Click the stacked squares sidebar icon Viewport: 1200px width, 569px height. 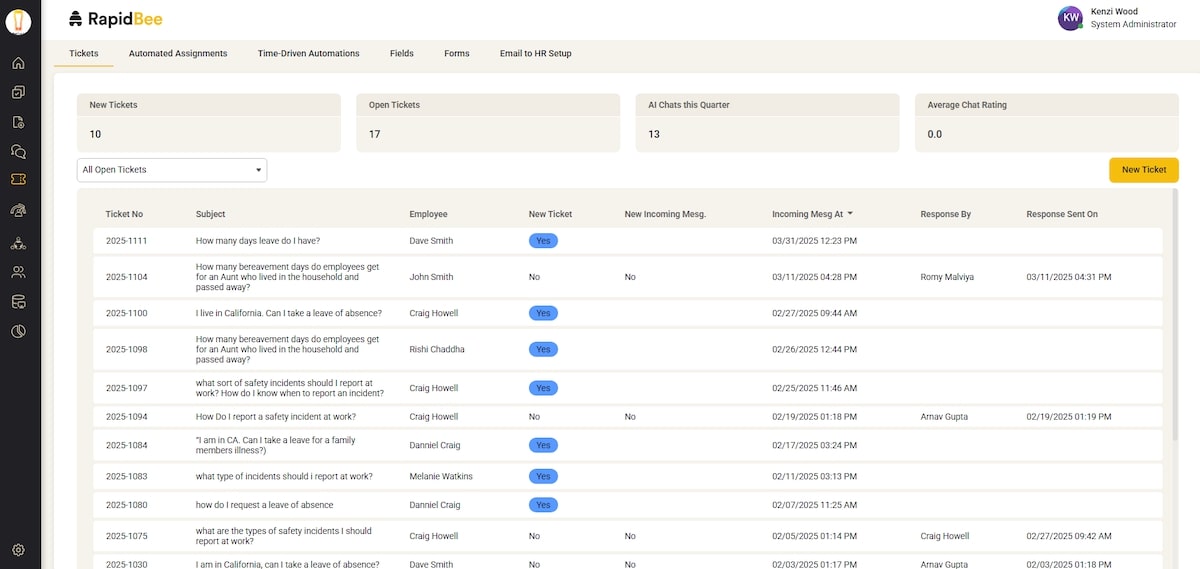18,93
